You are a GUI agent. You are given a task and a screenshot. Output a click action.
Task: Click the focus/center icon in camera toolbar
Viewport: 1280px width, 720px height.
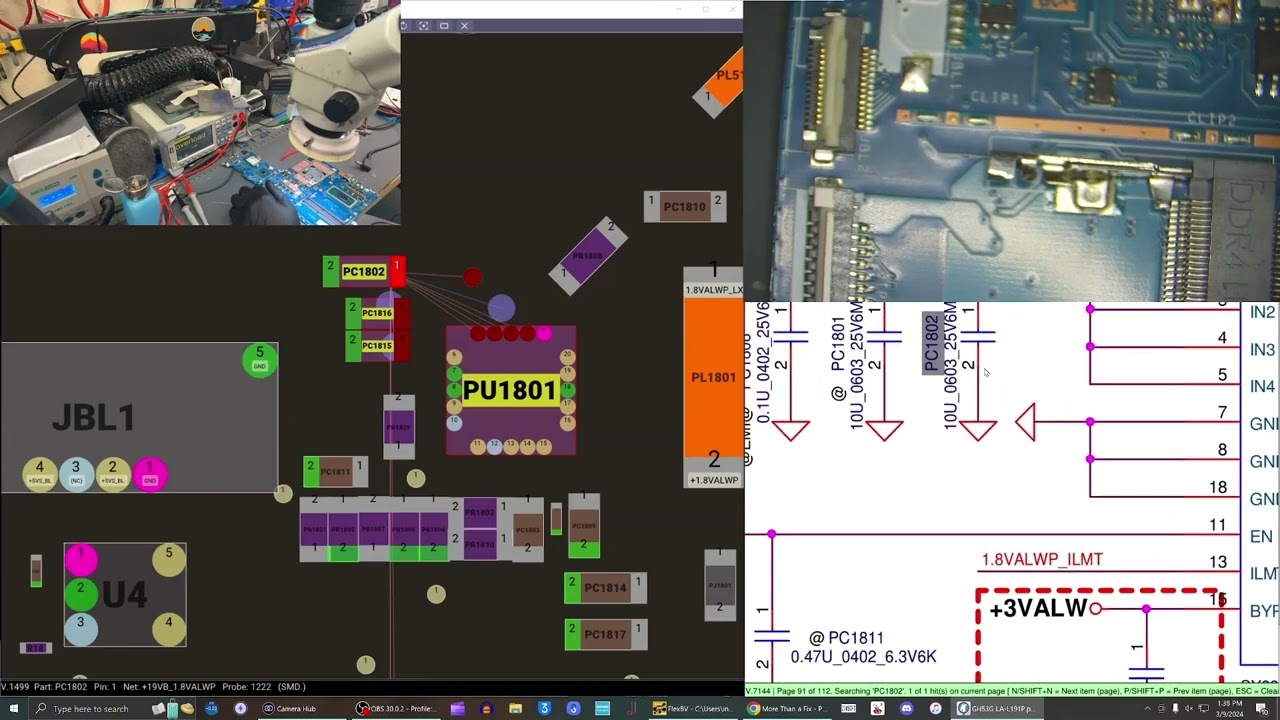point(423,25)
